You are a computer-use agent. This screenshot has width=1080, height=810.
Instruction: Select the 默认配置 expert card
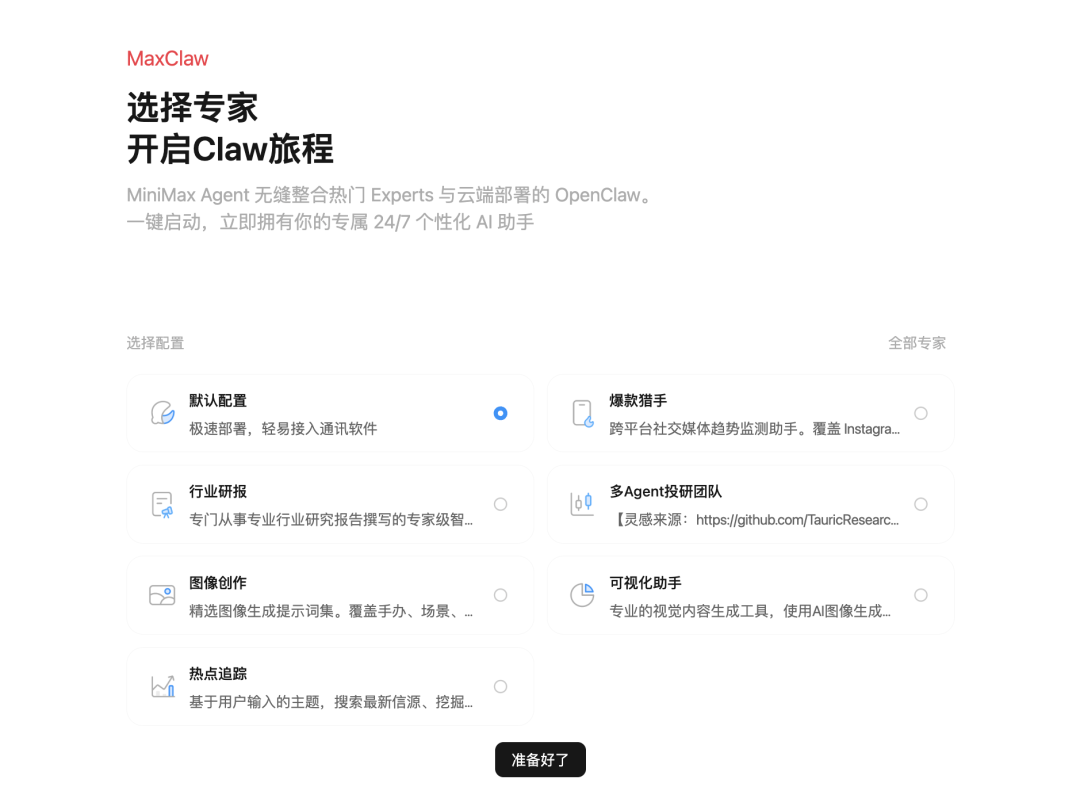(330, 412)
